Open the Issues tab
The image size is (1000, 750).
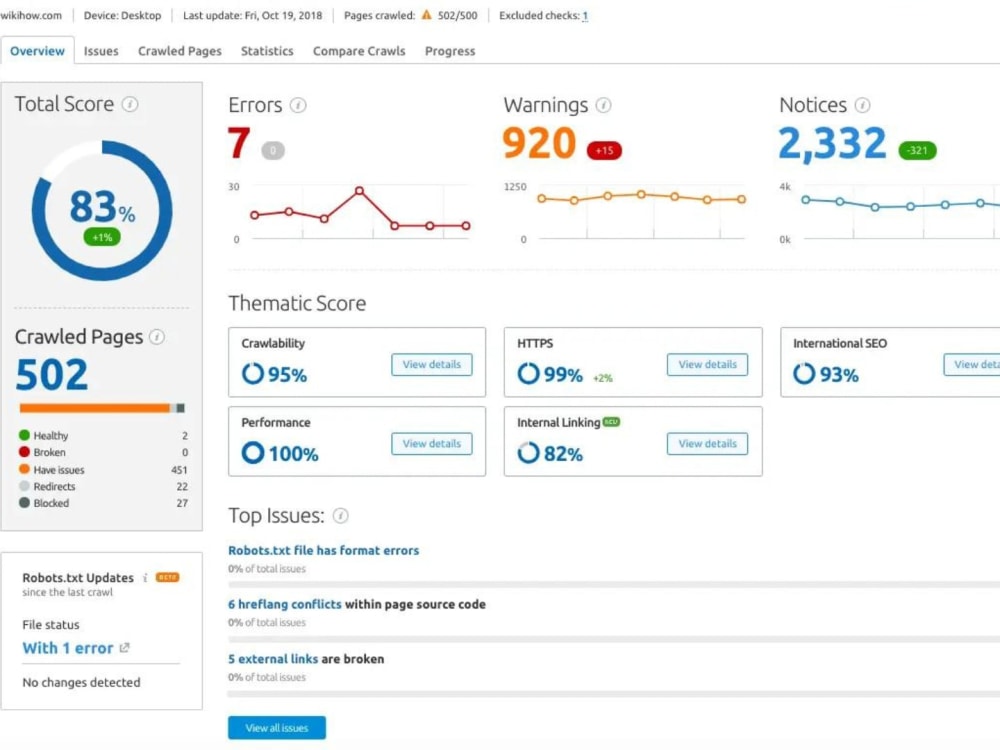pyautogui.click(x=101, y=51)
